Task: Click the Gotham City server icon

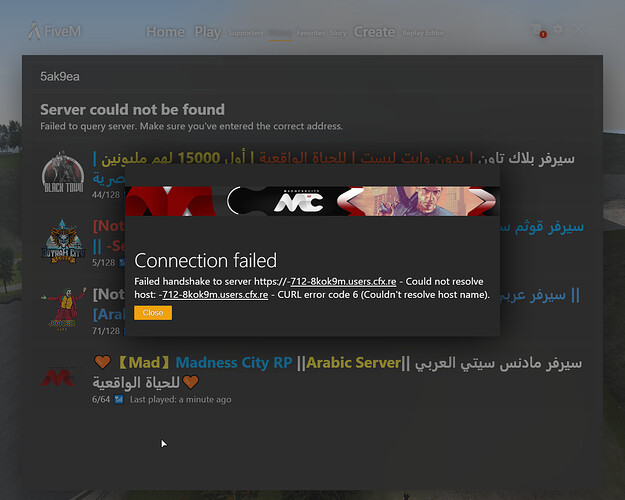Action: click(x=63, y=241)
